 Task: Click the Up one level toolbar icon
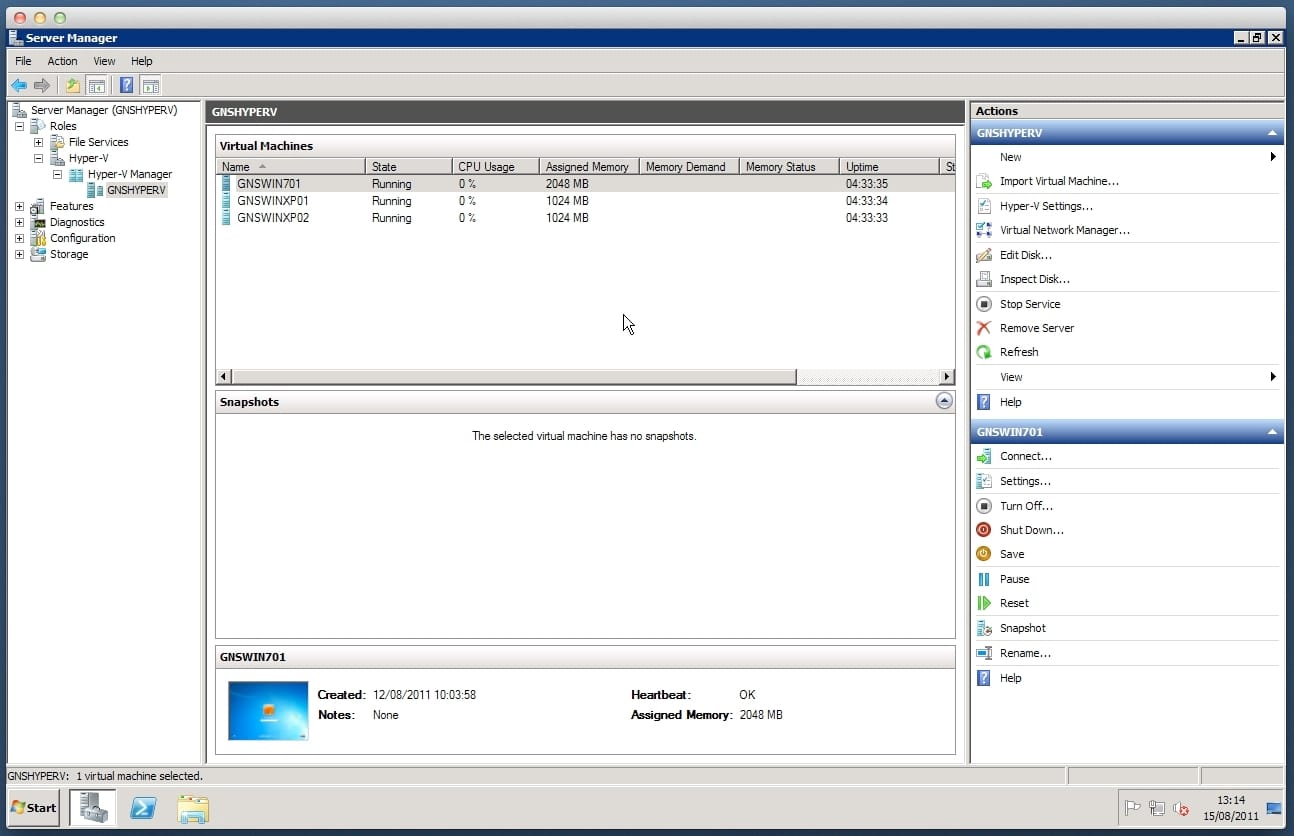(x=73, y=86)
